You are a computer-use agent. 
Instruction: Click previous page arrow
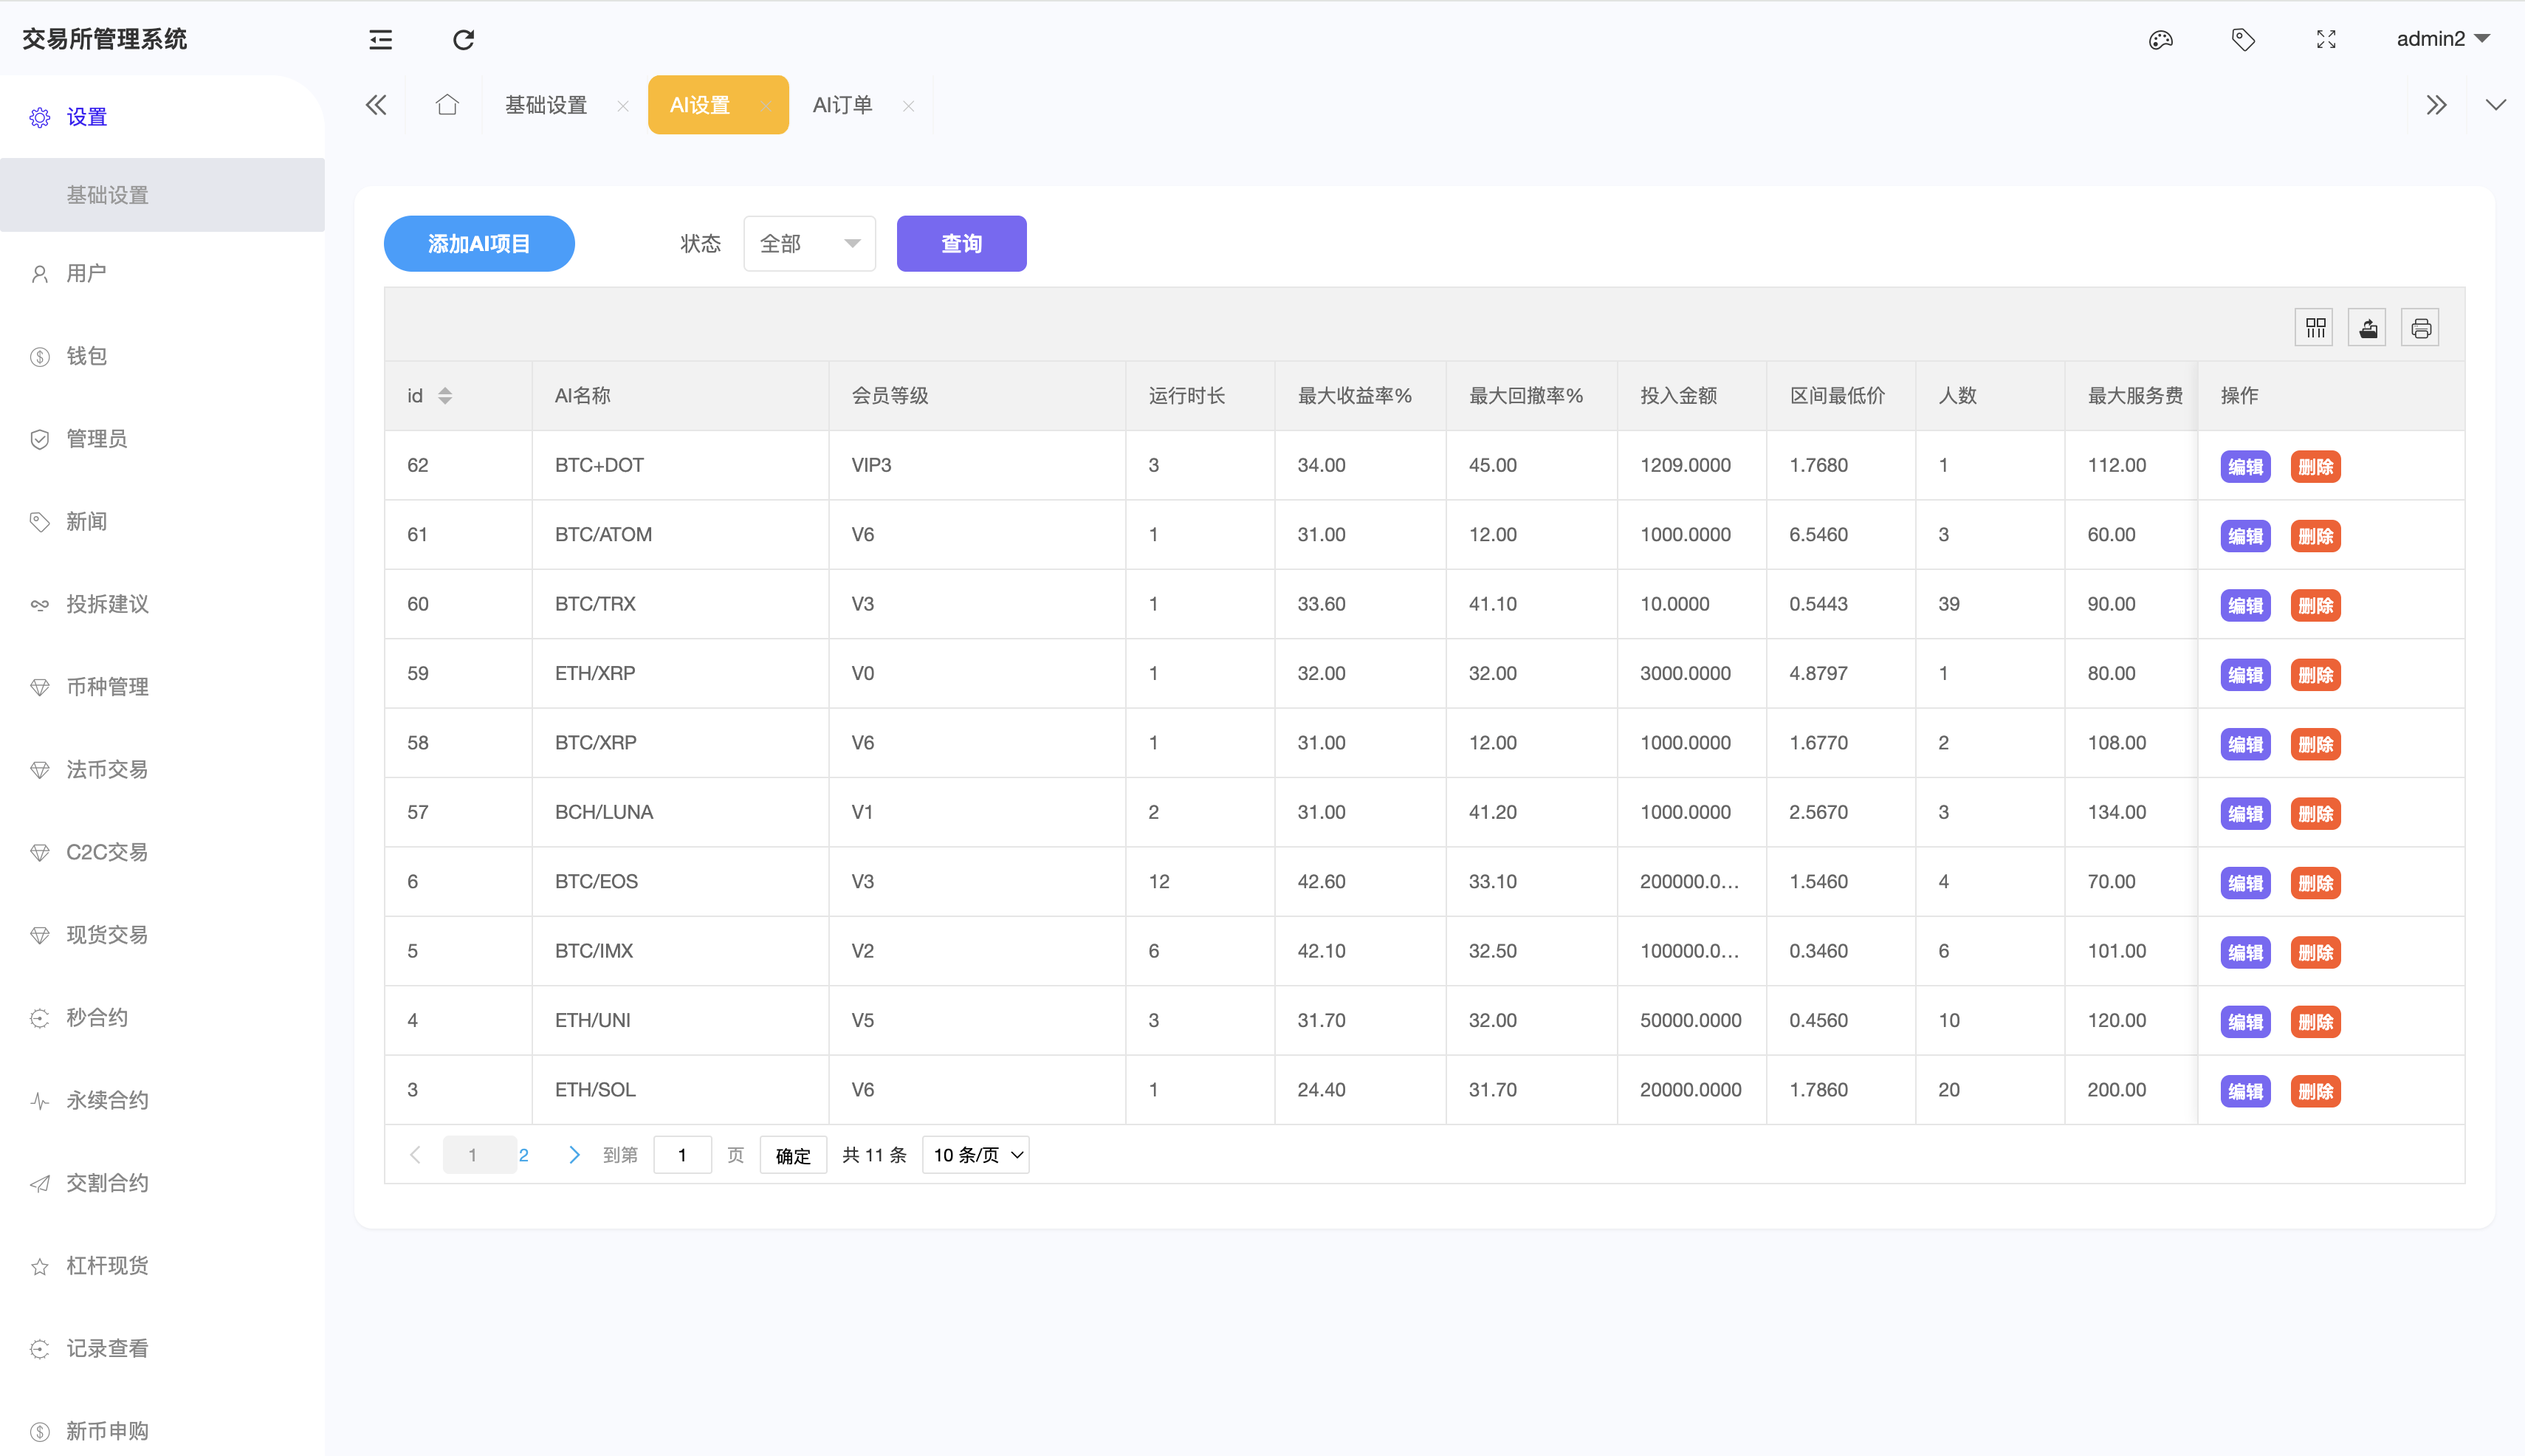pyautogui.click(x=415, y=1155)
